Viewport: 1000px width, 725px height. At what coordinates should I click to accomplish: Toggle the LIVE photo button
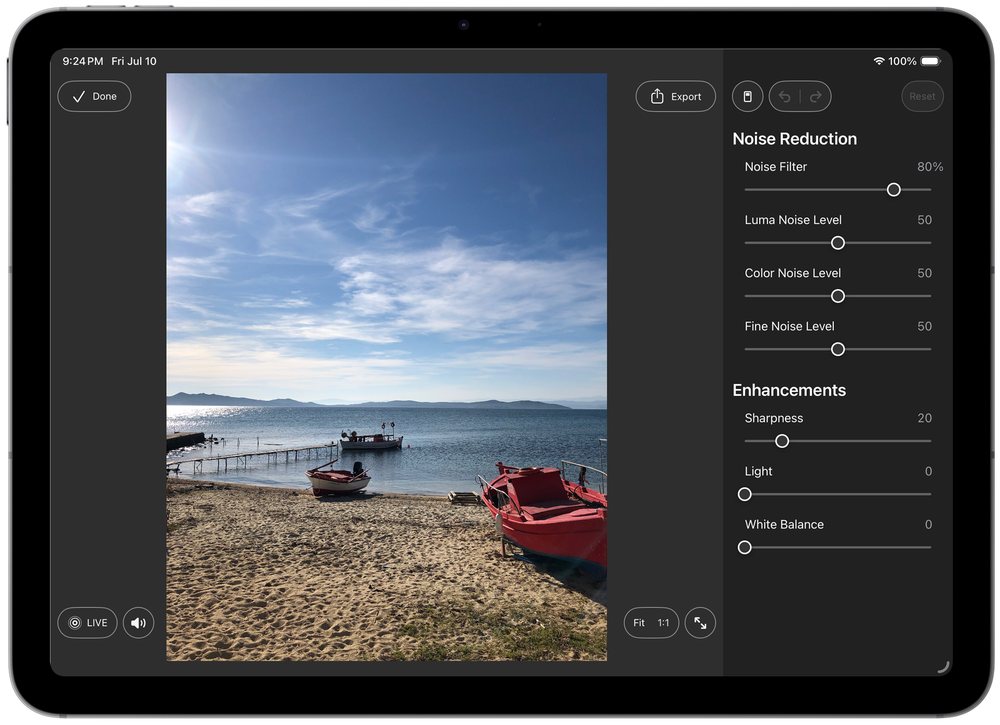pyautogui.click(x=87, y=623)
